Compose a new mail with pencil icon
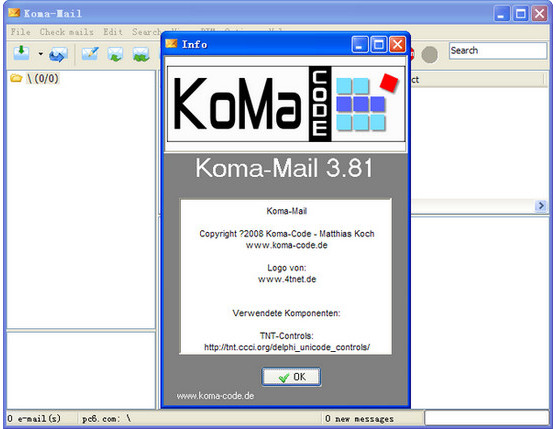The image size is (556, 429). 90,54
